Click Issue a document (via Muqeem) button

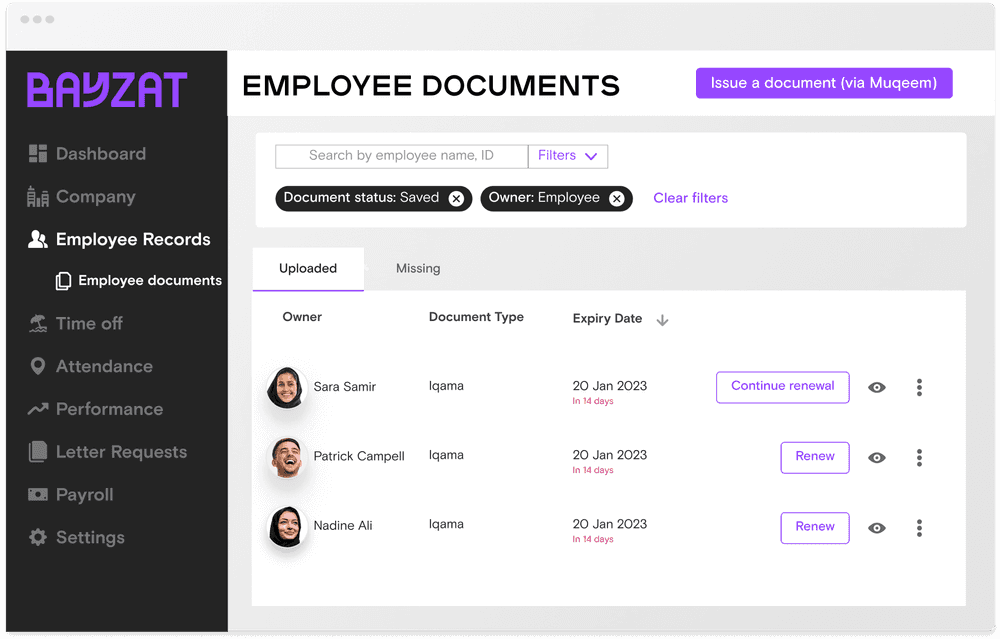[x=823, y=83]
